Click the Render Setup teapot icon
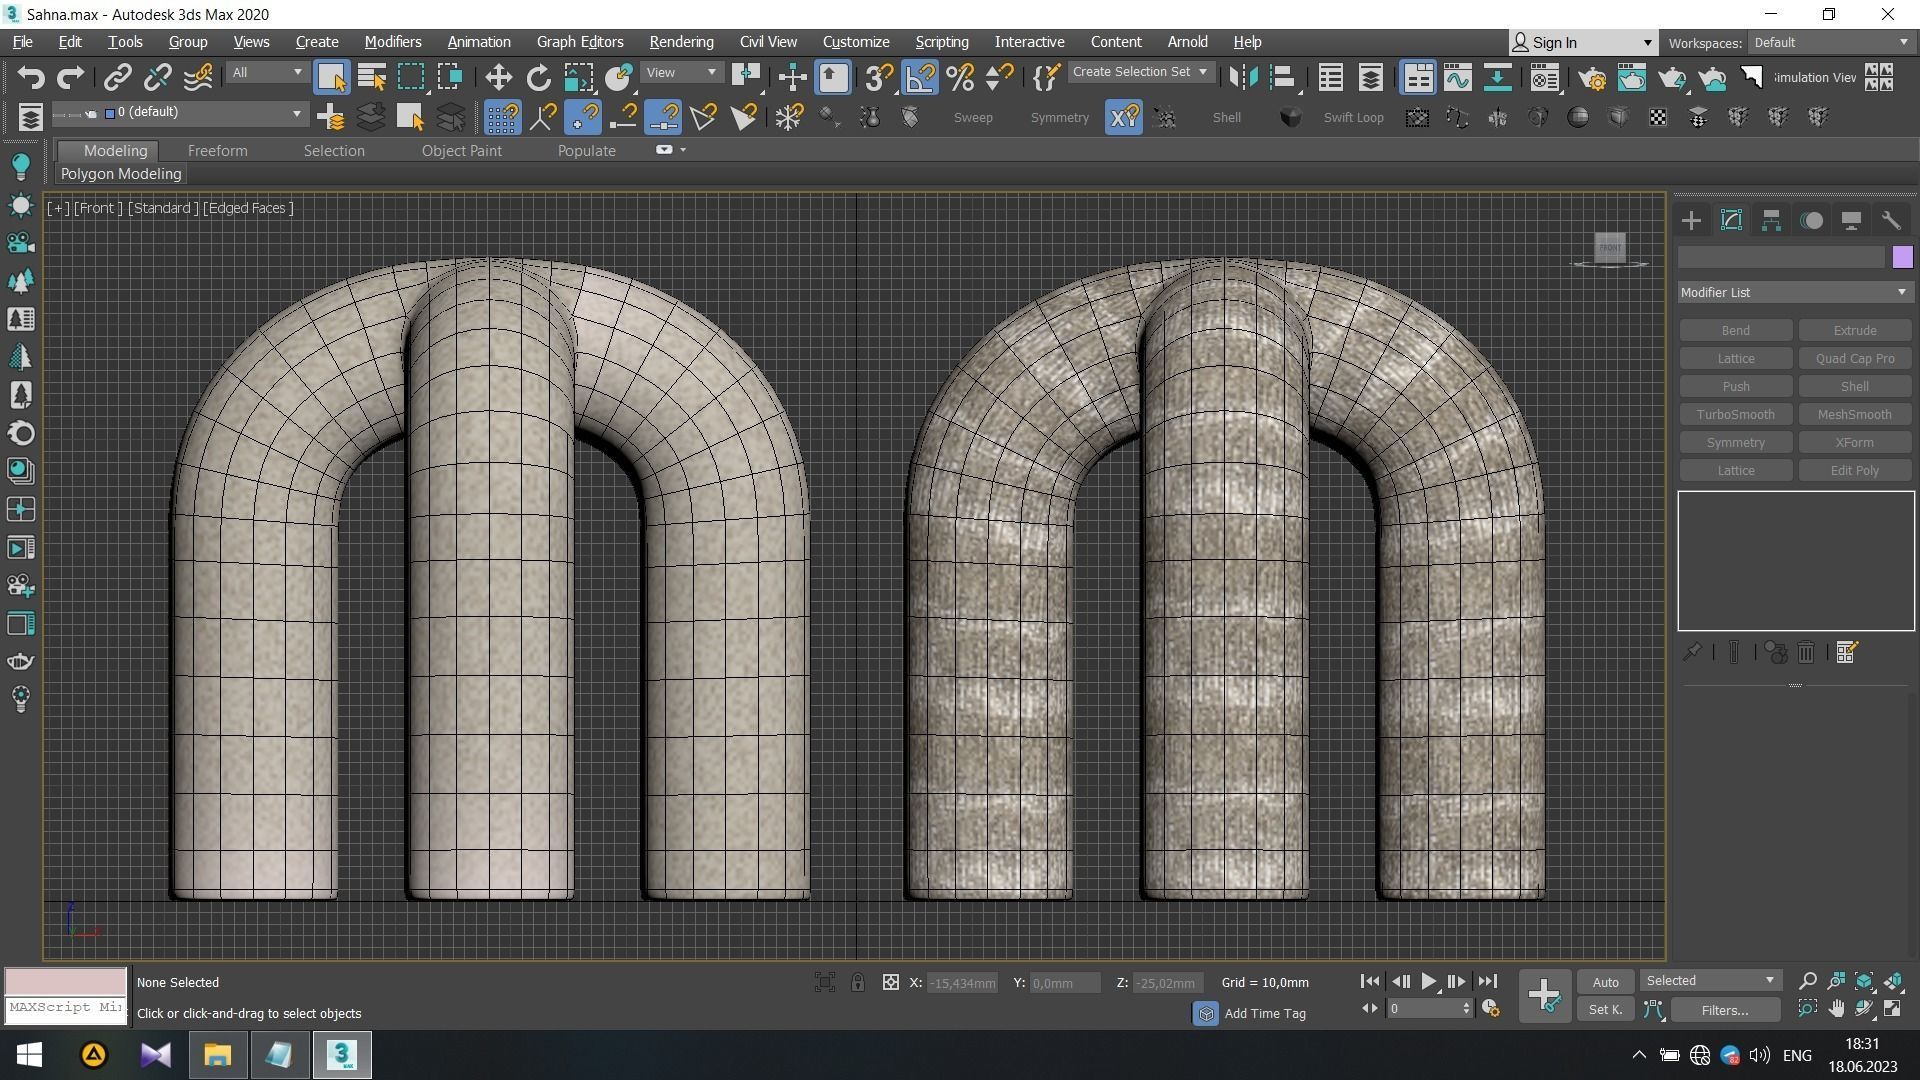Viewport: 1920px width, 1080px height. (1591, 78)
